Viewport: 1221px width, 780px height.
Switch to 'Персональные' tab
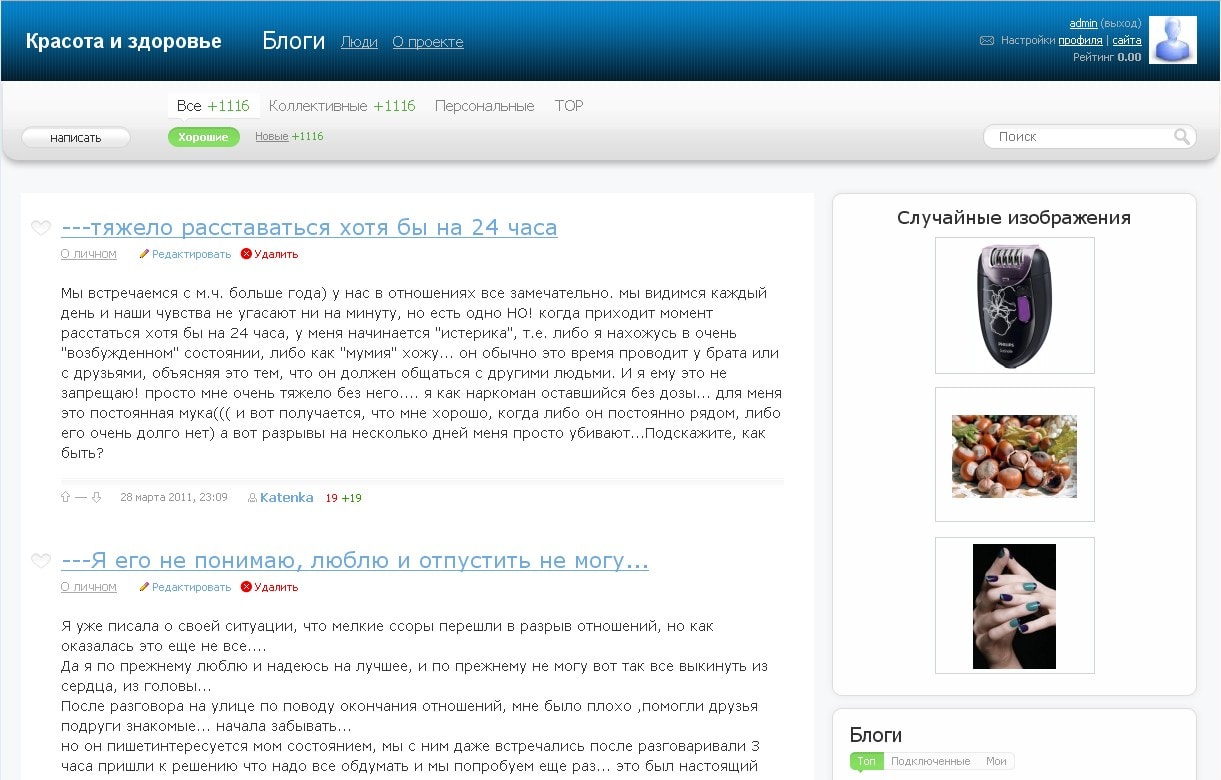(x=485, y=106)
